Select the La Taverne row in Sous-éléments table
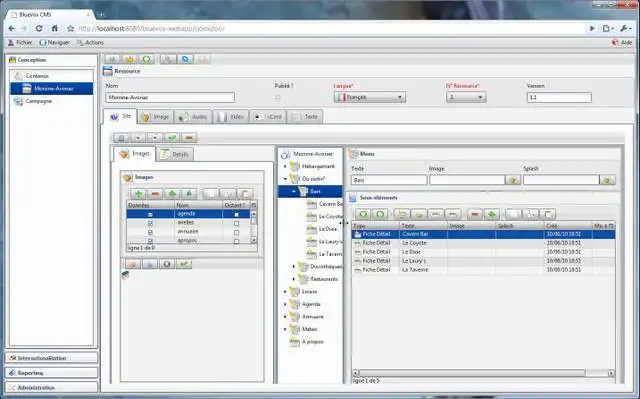 483,270
